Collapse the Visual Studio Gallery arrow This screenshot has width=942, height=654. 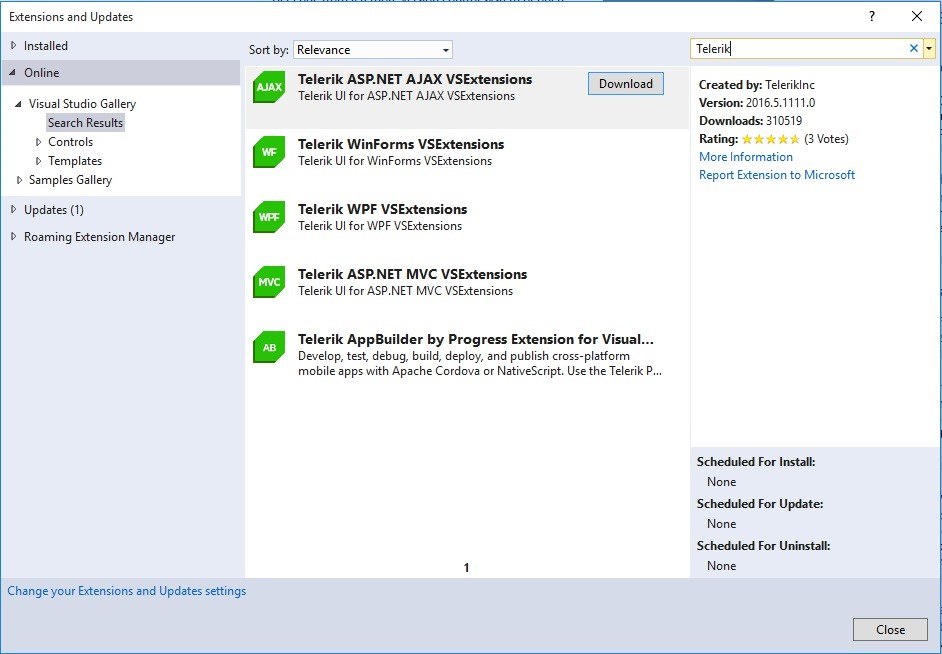pos(19,103)
